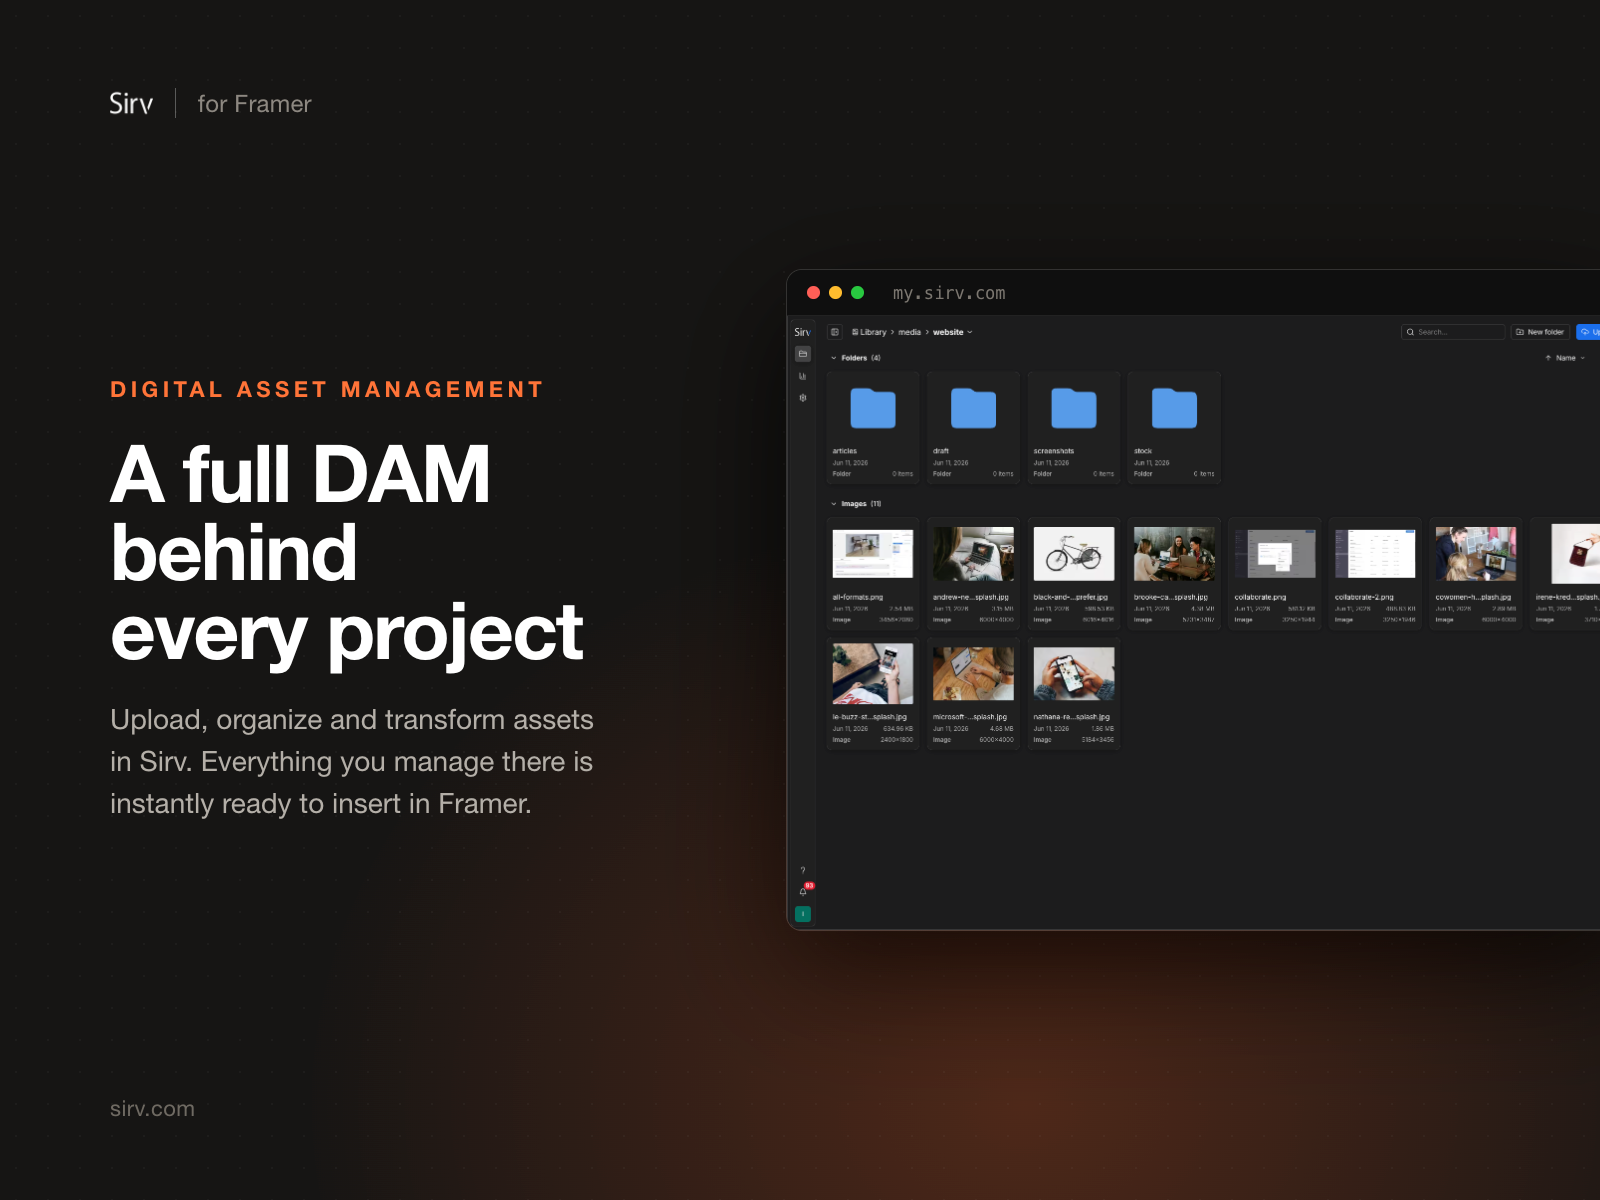Click the New folder button
This screenshot has width=1600, height=1200.
(x=1540, y=332)
